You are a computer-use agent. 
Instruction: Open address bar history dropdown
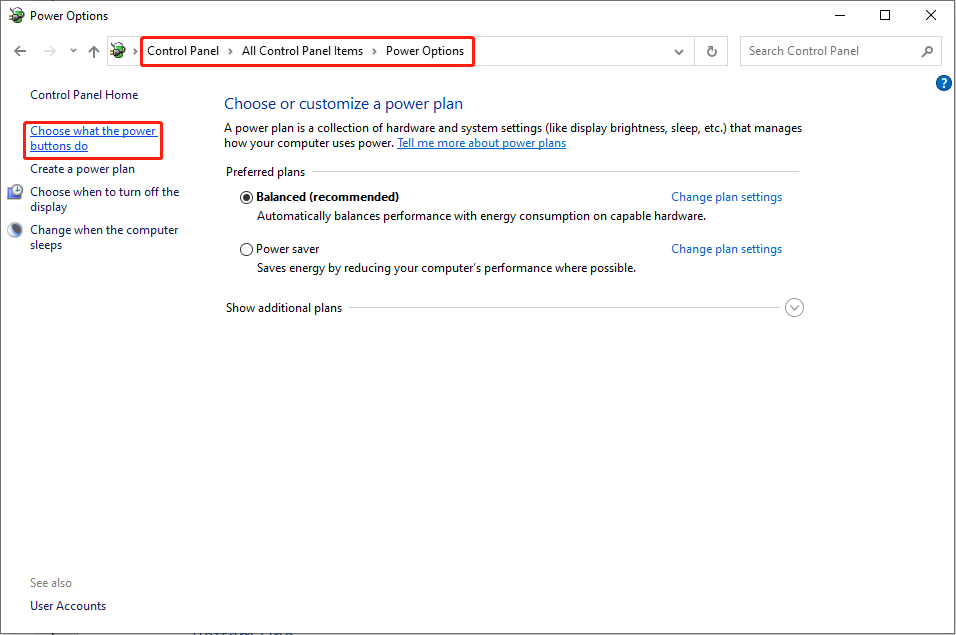(x=679, y=52)
